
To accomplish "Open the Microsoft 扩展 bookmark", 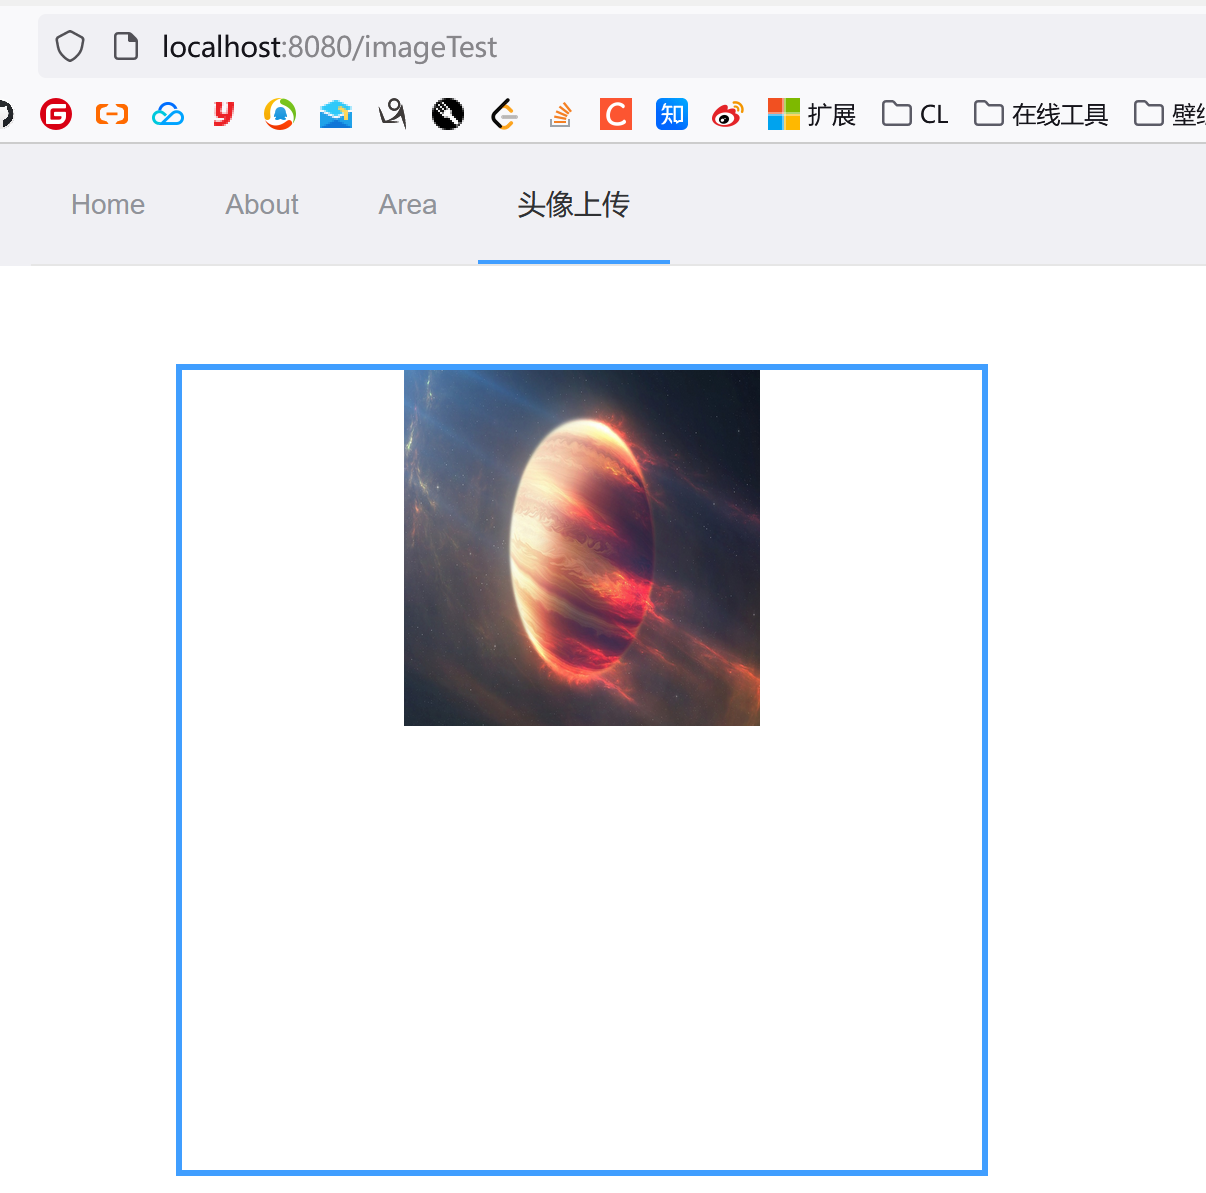I will pyautogui.click(x=812, y=114).
